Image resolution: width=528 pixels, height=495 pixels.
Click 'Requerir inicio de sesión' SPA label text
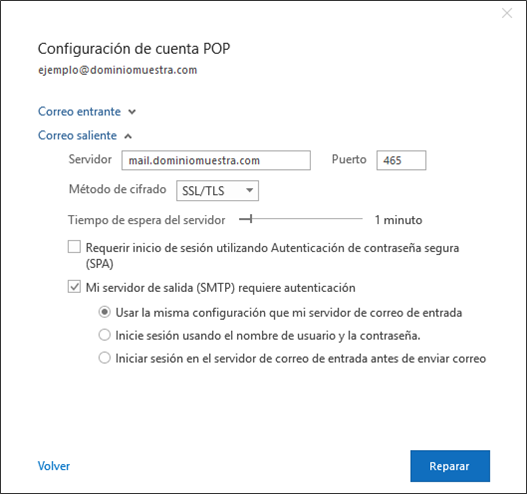272,256
